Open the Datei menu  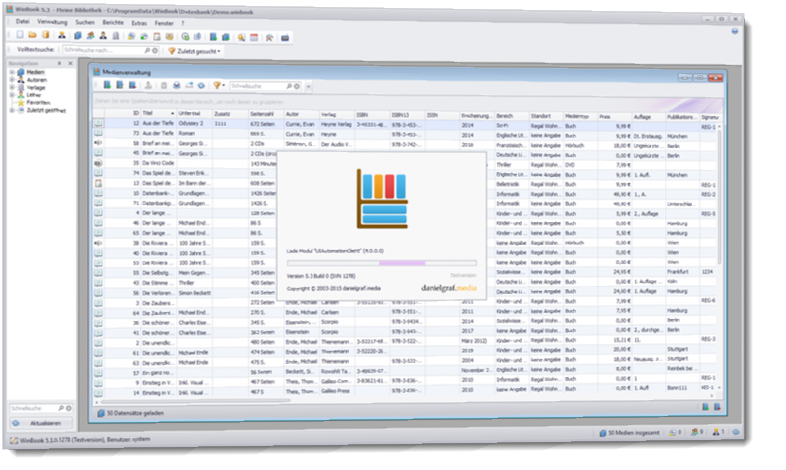click(23, 22)
